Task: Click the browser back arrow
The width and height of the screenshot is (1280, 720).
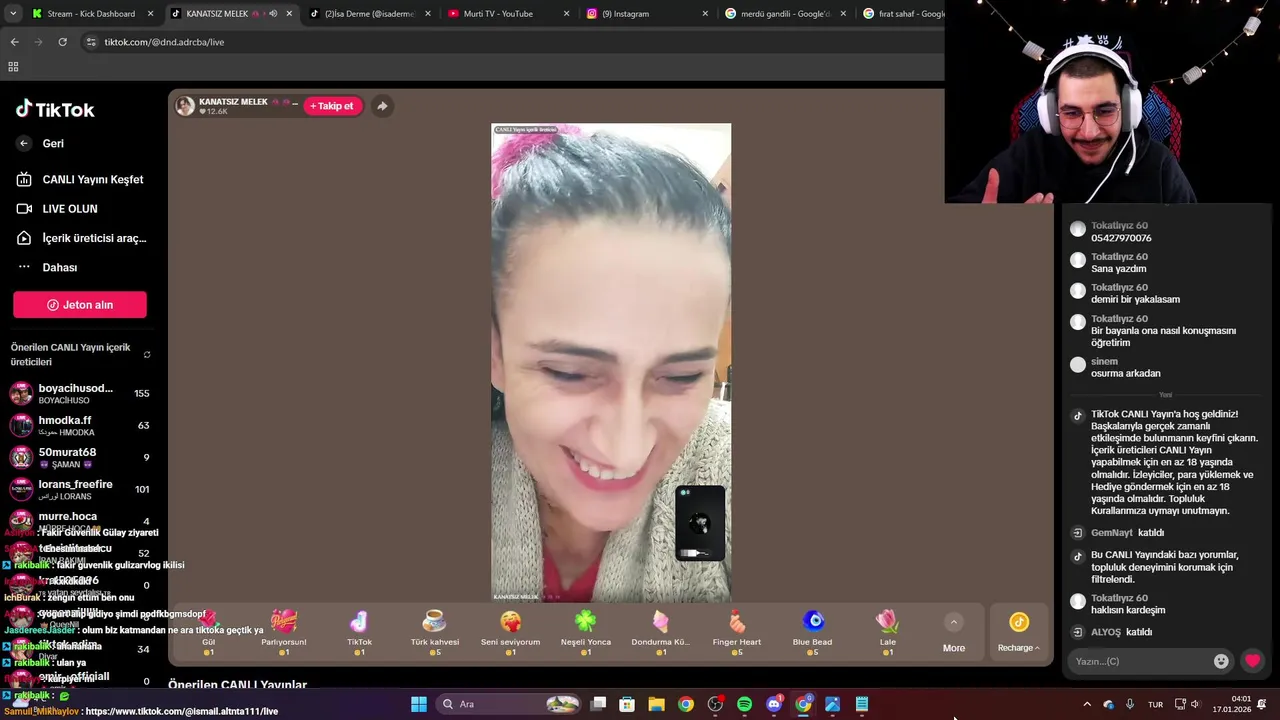Action: pos(14,42)
